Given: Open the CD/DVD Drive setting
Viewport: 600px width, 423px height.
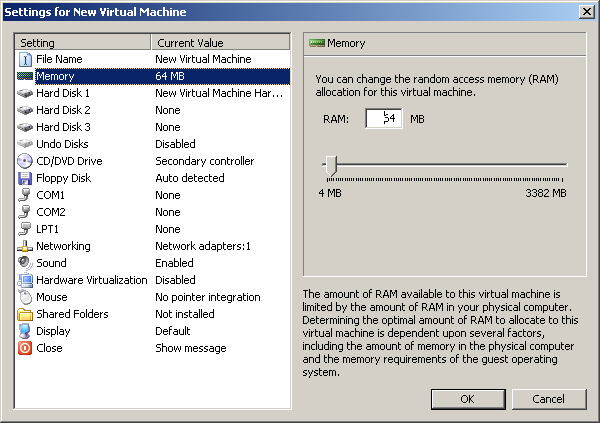Looking at the screenshot, I should 69,161.
